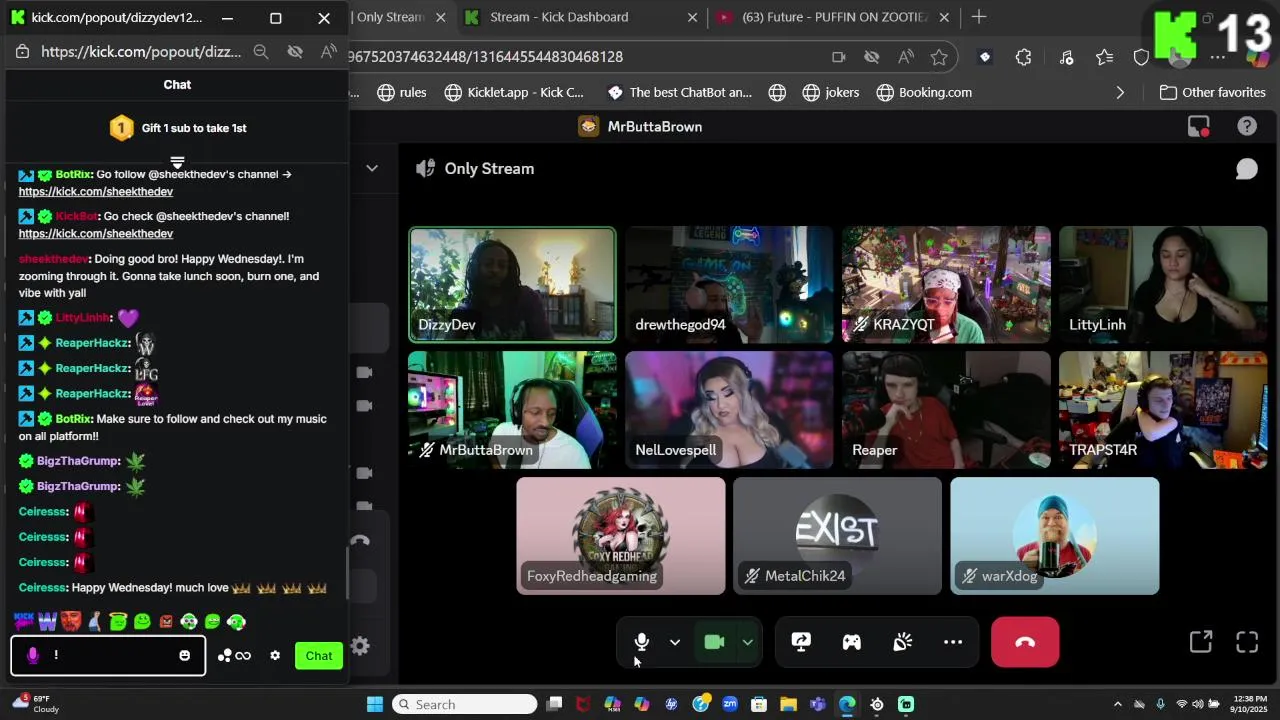The image size is (1280, 720).
Task: Zoom out in the popout window address bar
Action: (x=261, y=52)
